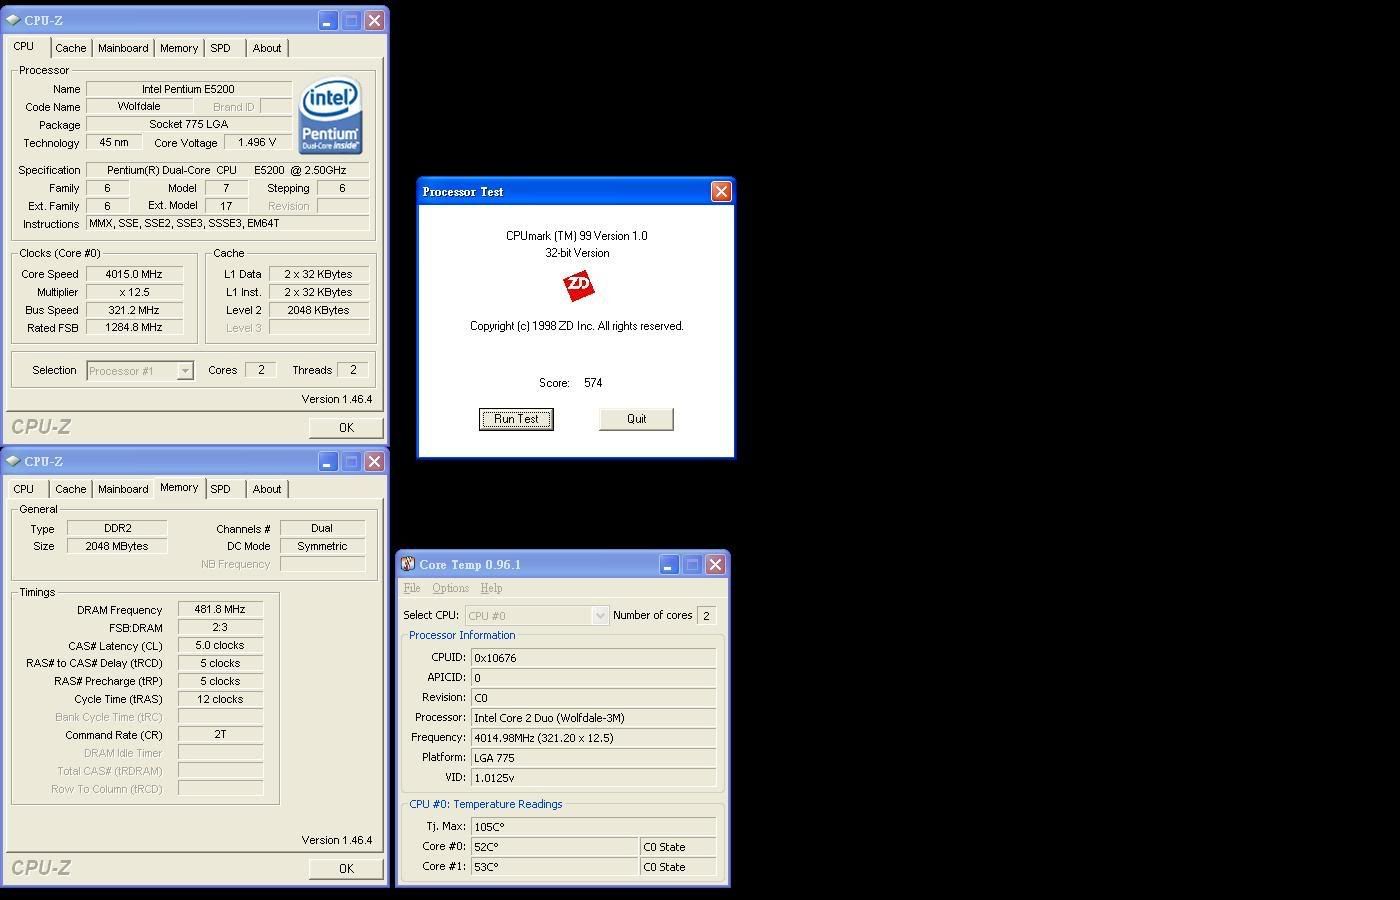Close the top CPU-Z window
The image size is (1400, 900).
click(x=374, y=20)
